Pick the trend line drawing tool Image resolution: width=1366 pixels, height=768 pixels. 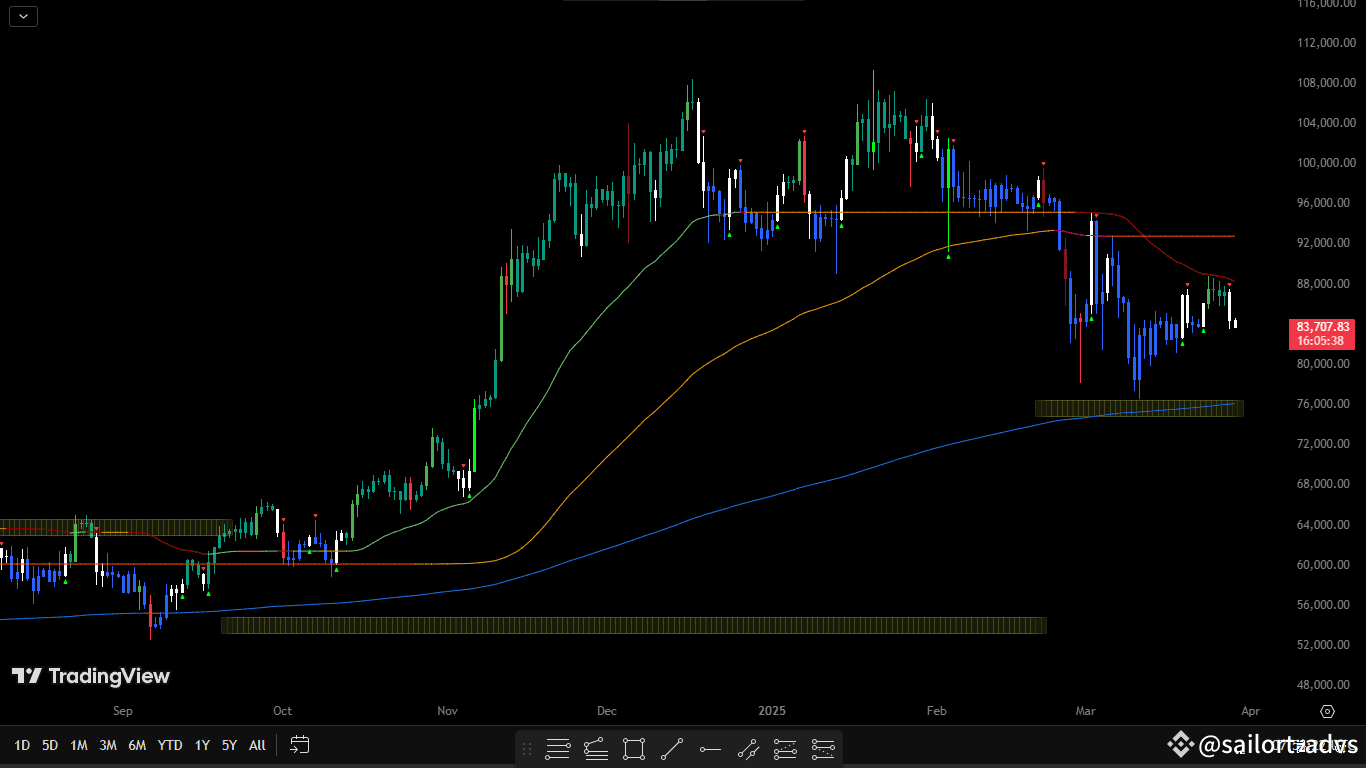click(x=672, y=748)
